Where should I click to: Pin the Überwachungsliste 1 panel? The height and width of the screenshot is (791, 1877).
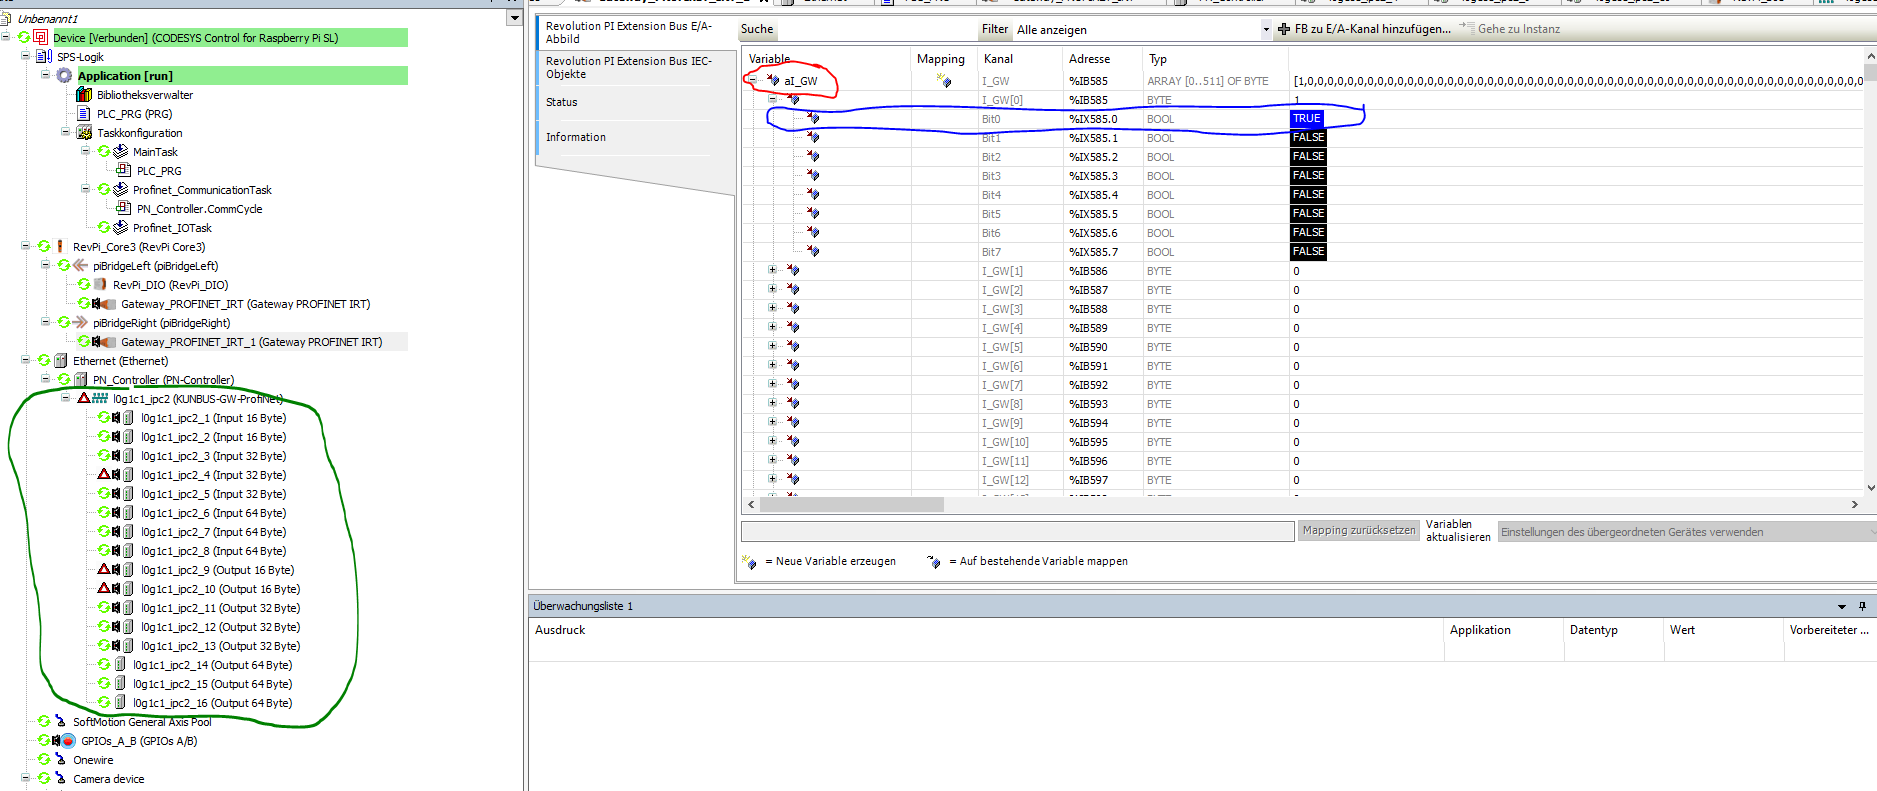pos(1862,606)
